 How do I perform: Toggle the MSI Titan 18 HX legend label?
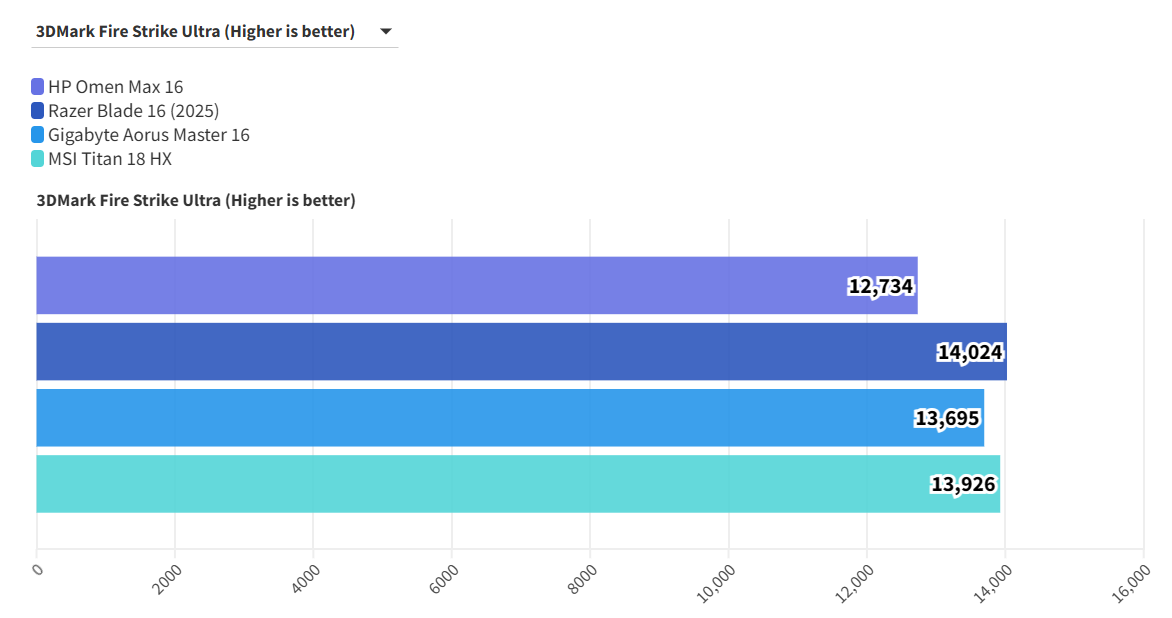click(110, 159)
